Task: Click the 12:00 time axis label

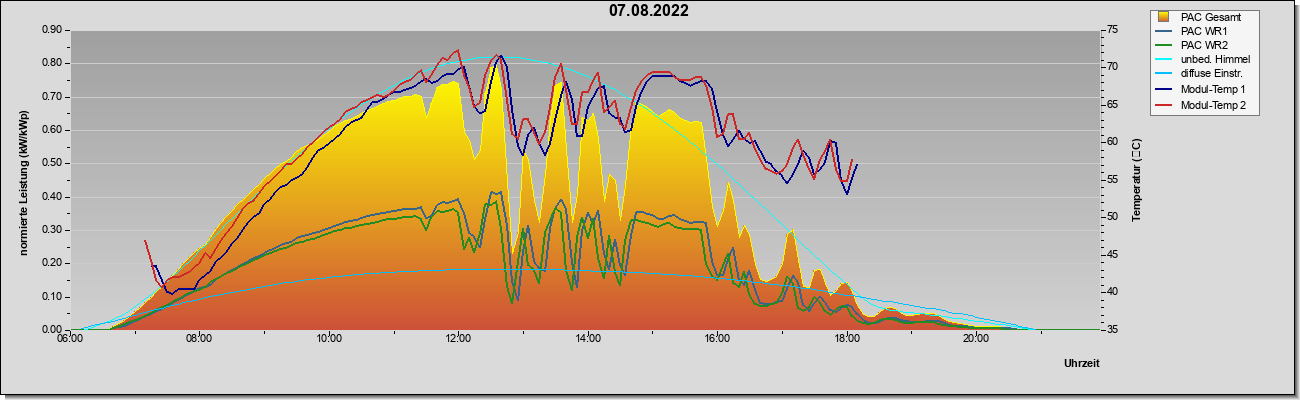Action: [458, 339]
